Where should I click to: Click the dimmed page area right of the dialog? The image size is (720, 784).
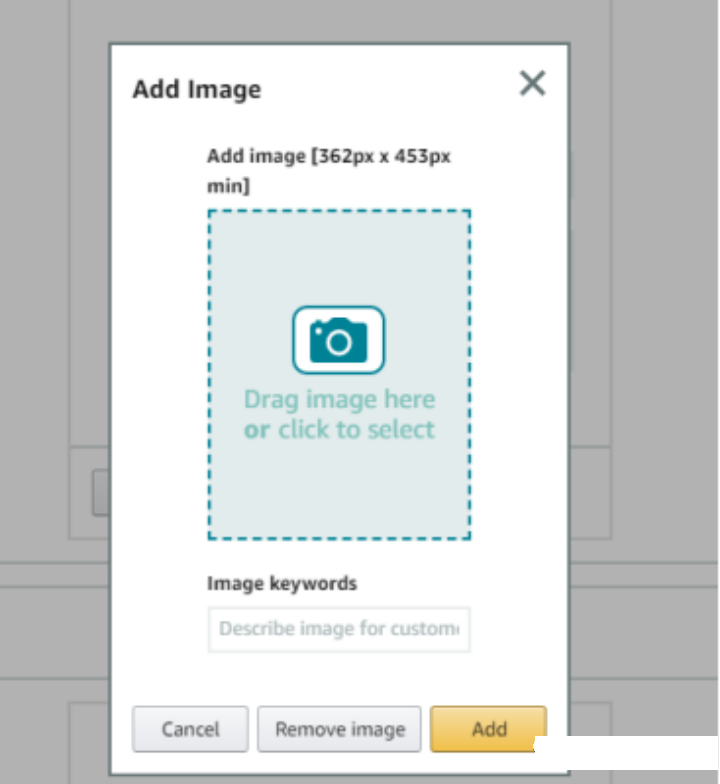pyautogui.click(x=650, y=300)
